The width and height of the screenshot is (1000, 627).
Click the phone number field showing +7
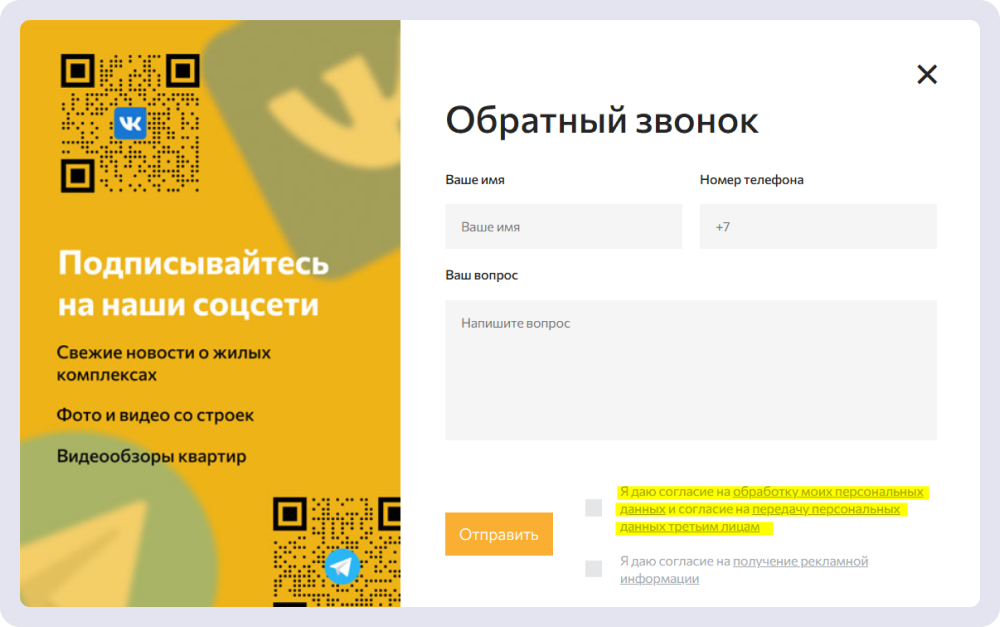(x=818, y=226)
